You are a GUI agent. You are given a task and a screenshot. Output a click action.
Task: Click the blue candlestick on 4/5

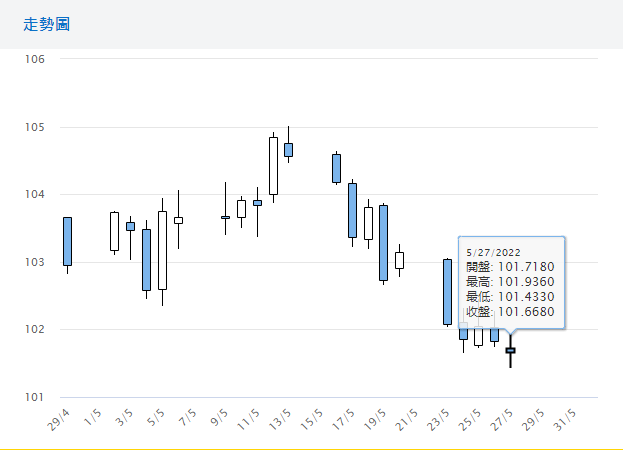coord(146,259)
